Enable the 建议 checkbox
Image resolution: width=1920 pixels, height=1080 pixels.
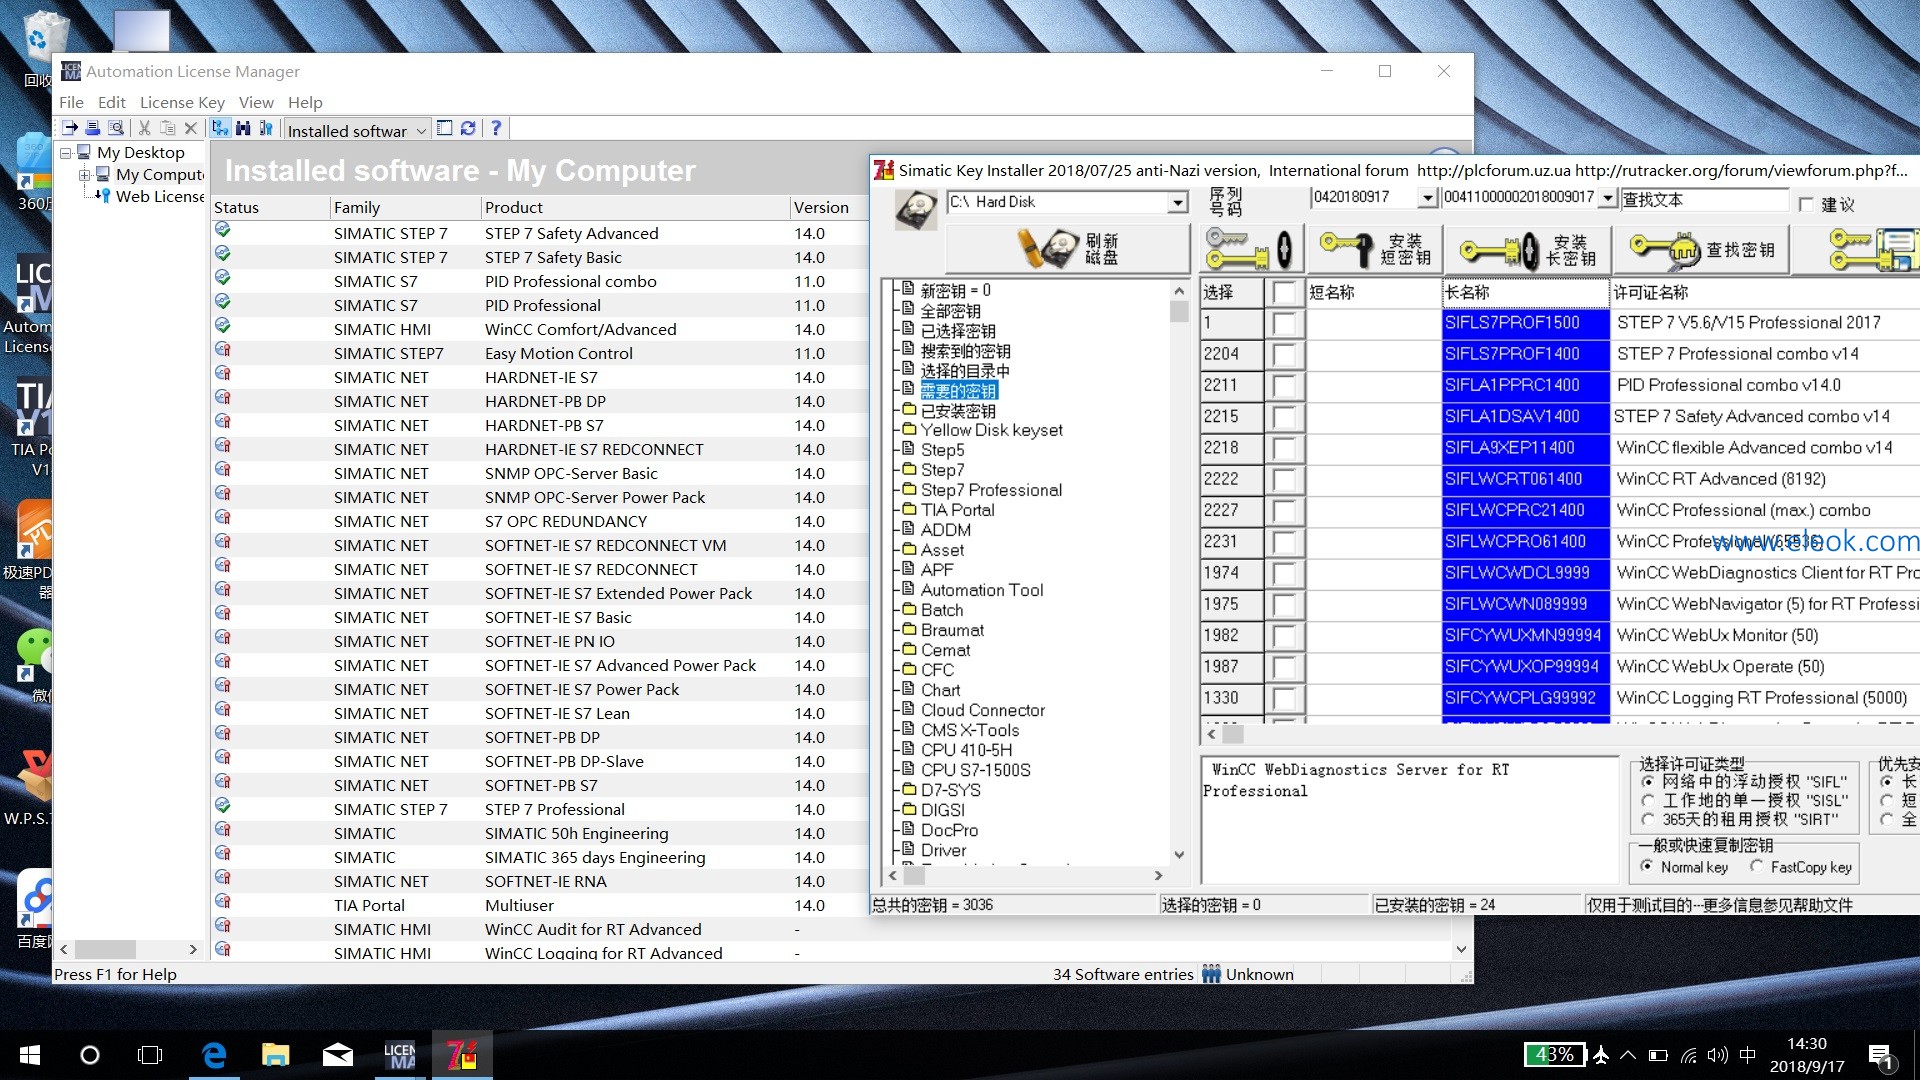click(1805, 204)
